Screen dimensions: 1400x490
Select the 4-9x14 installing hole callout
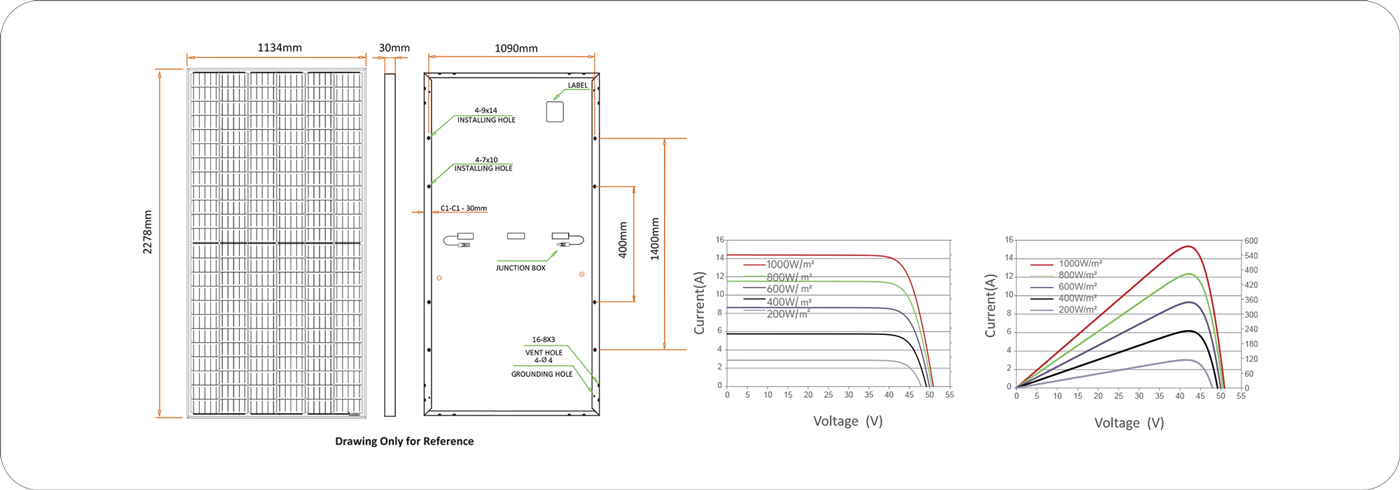486,115
